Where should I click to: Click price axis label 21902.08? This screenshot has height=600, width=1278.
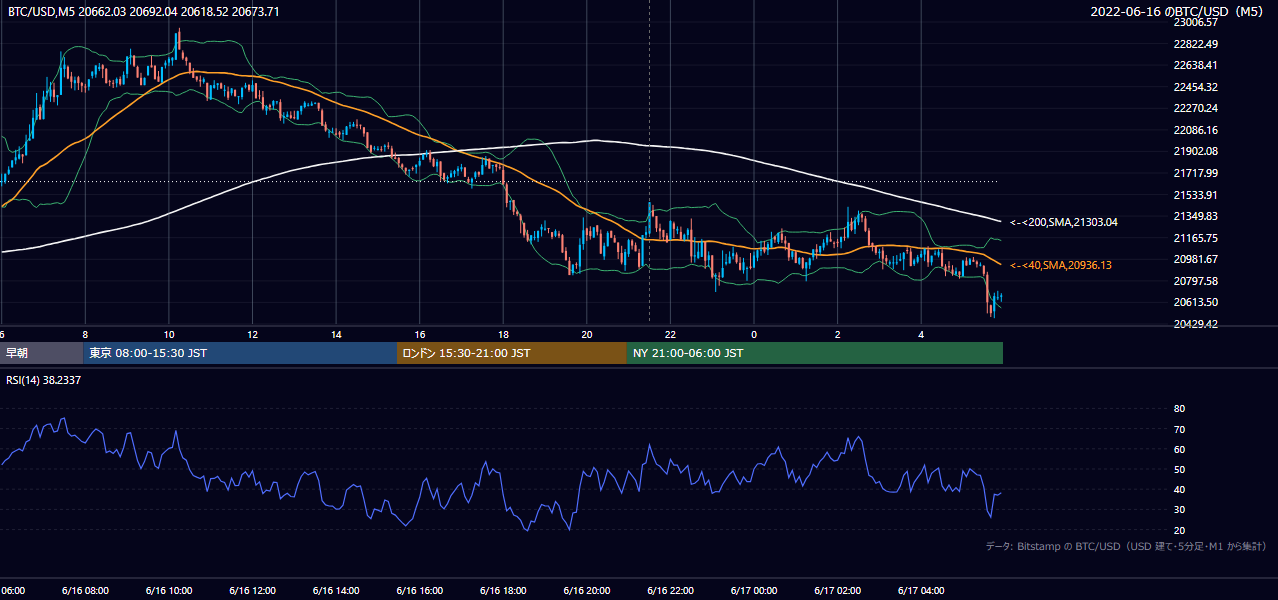[1196, 151]
